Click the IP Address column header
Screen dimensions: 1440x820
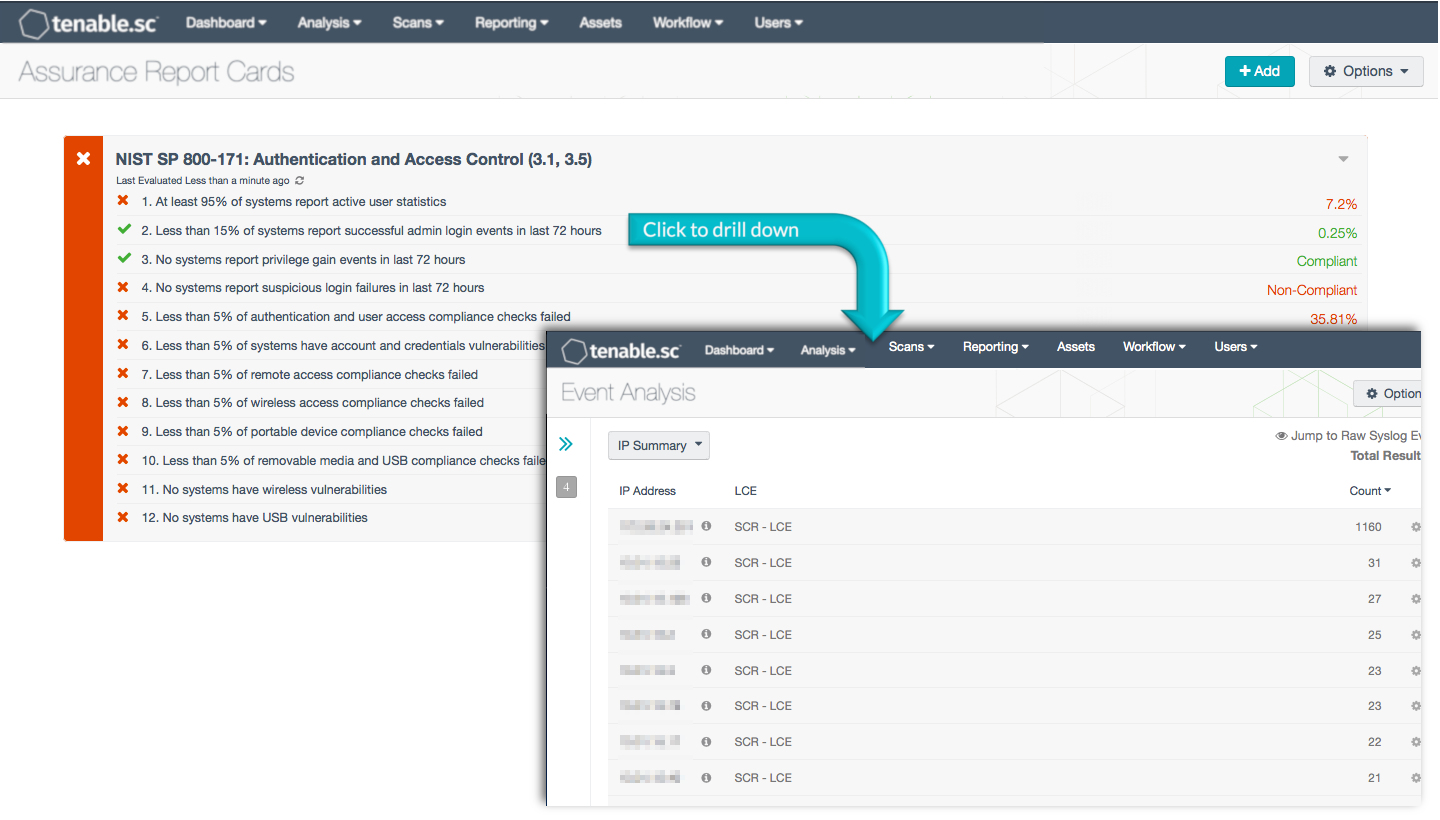click(647, 490)
